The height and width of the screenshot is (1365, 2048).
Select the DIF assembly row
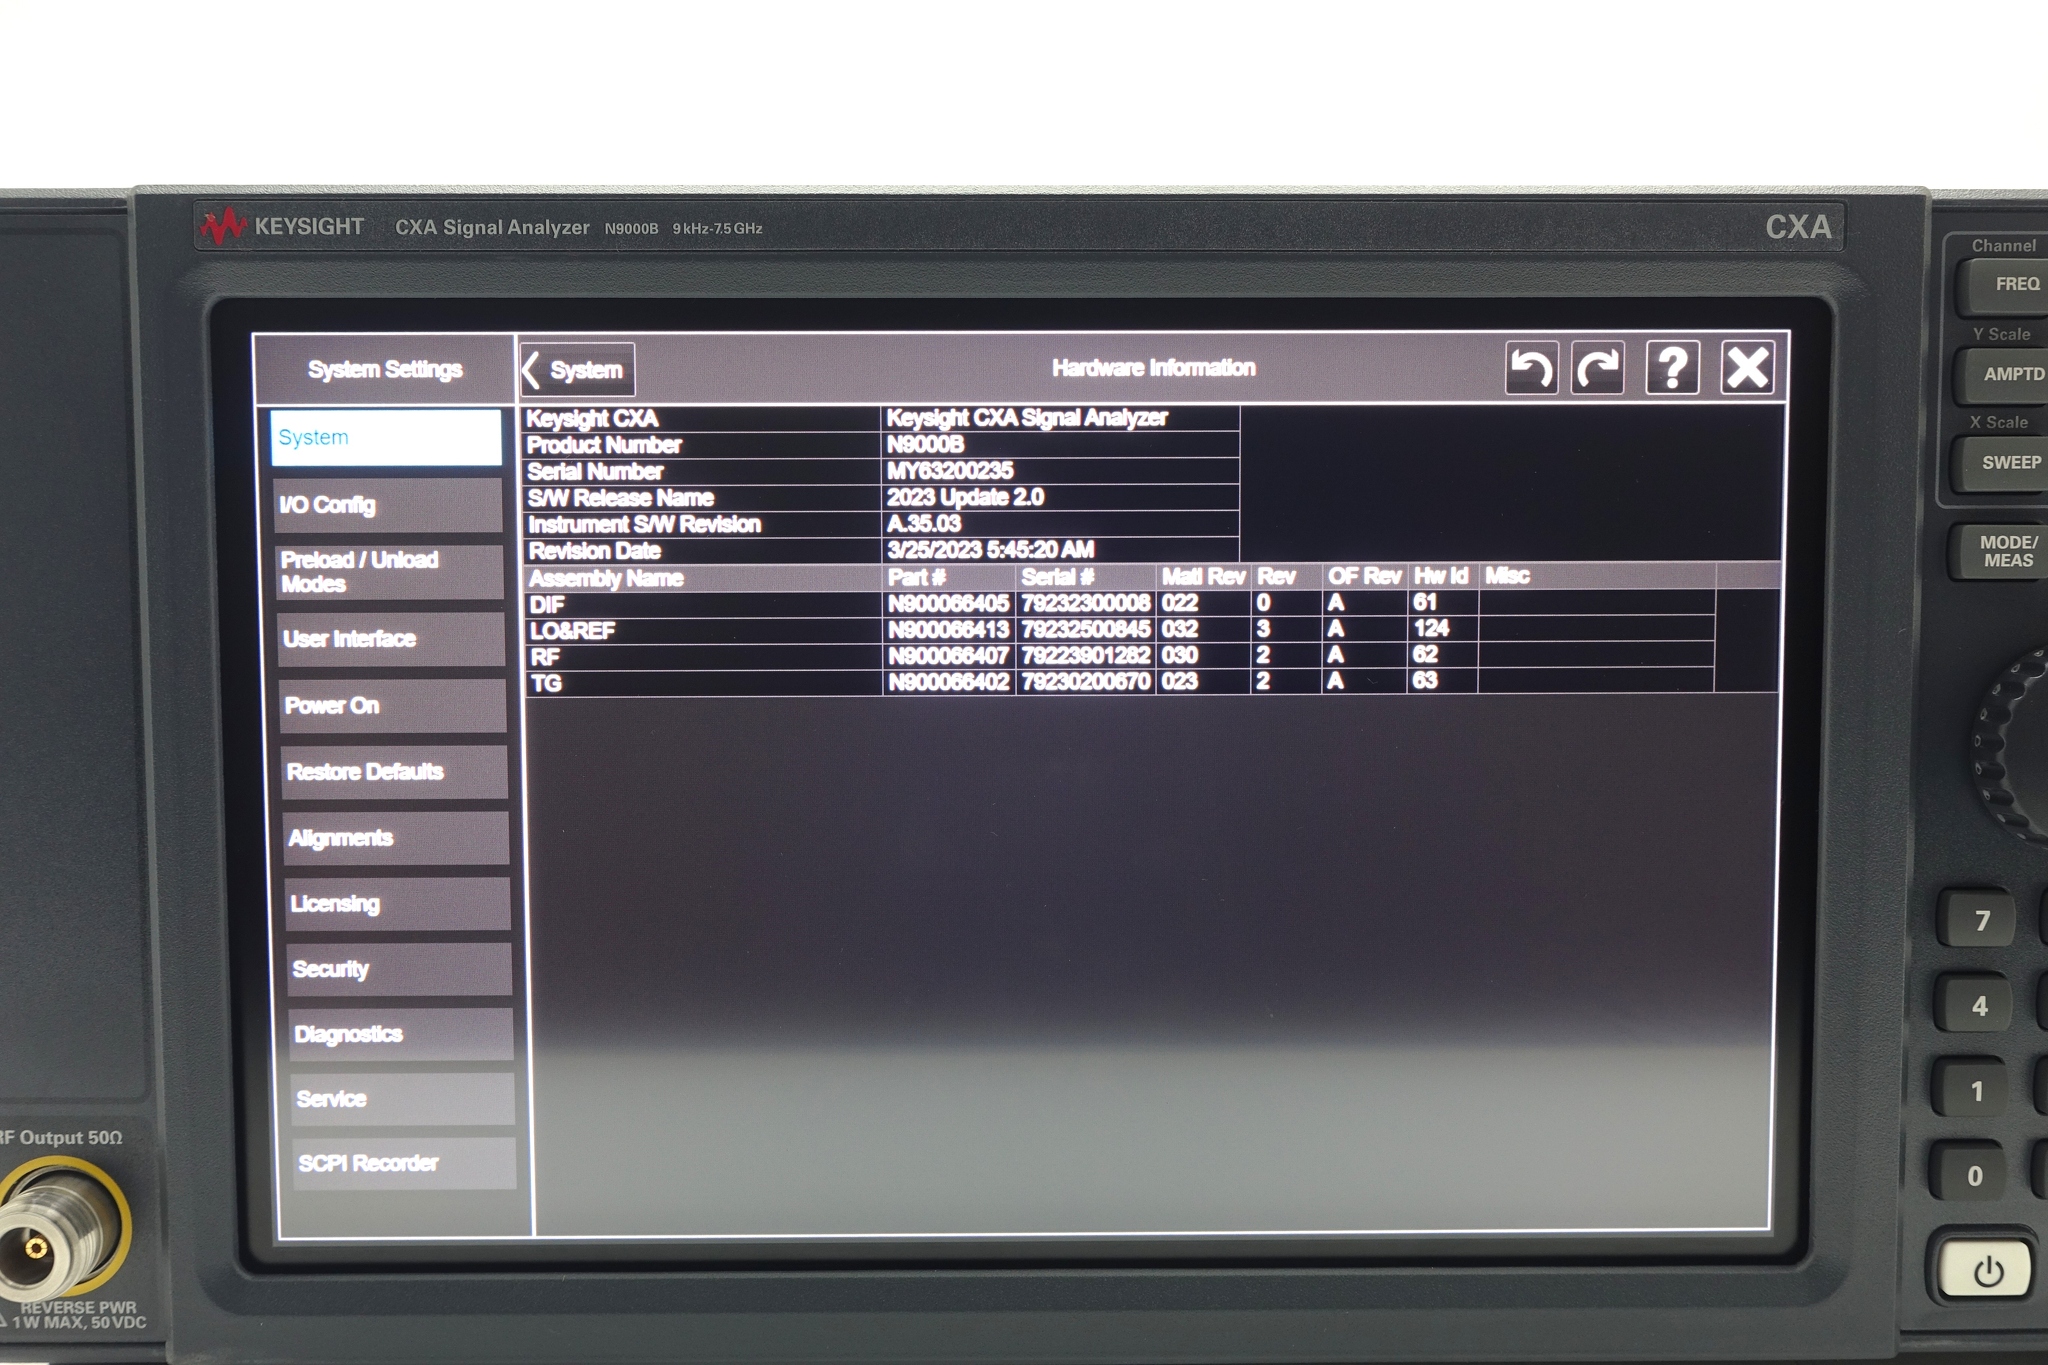(1120, 603)
